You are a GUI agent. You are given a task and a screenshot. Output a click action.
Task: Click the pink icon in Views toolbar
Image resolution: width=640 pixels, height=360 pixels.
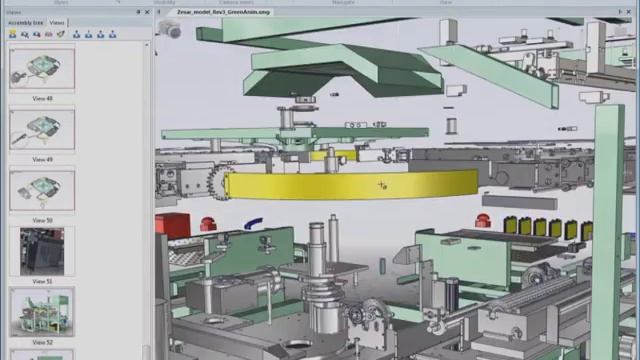click(49, 35)
